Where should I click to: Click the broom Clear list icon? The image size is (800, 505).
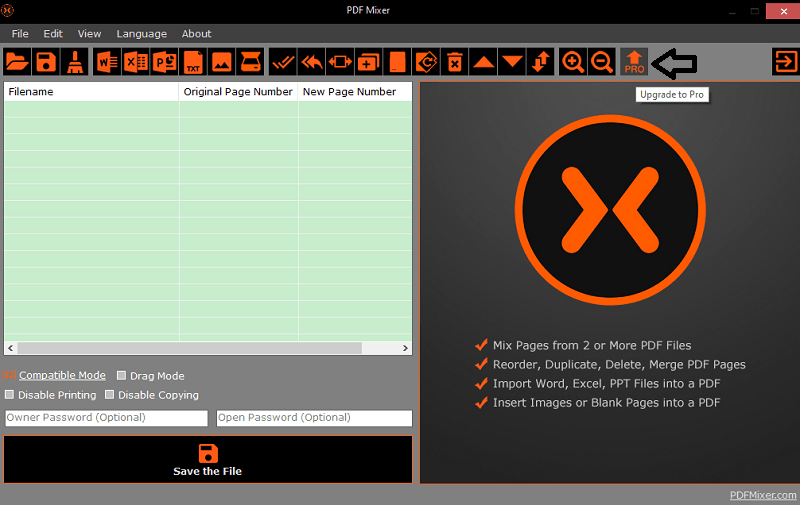pos(75,62)
